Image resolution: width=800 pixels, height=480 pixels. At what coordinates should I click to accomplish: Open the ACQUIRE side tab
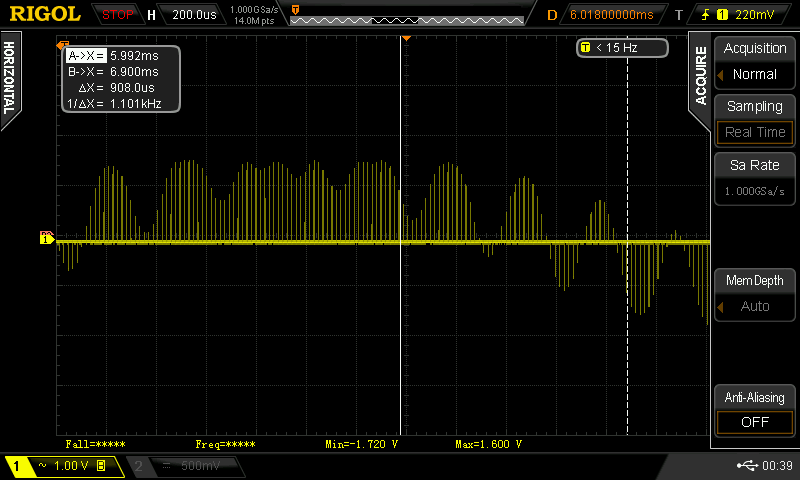[701, 77]
